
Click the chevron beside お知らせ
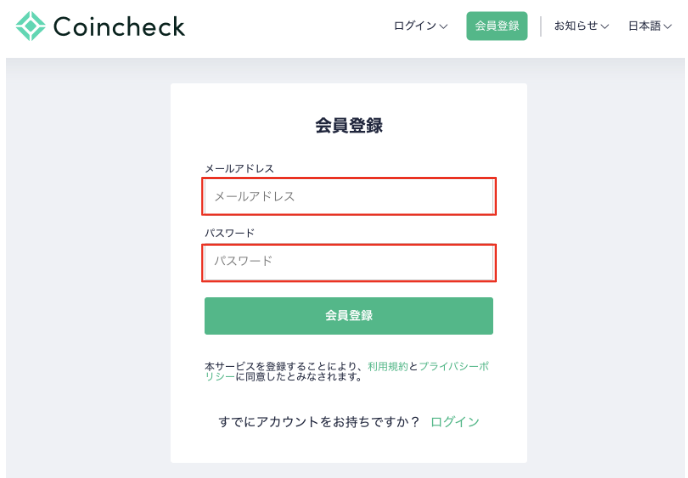[605, 27]
